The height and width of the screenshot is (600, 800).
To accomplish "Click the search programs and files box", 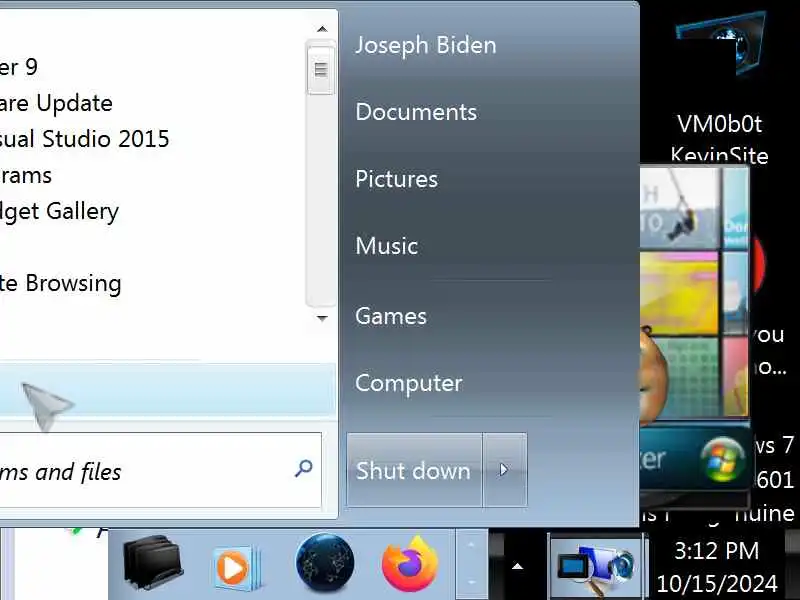I will pos(161,470).
